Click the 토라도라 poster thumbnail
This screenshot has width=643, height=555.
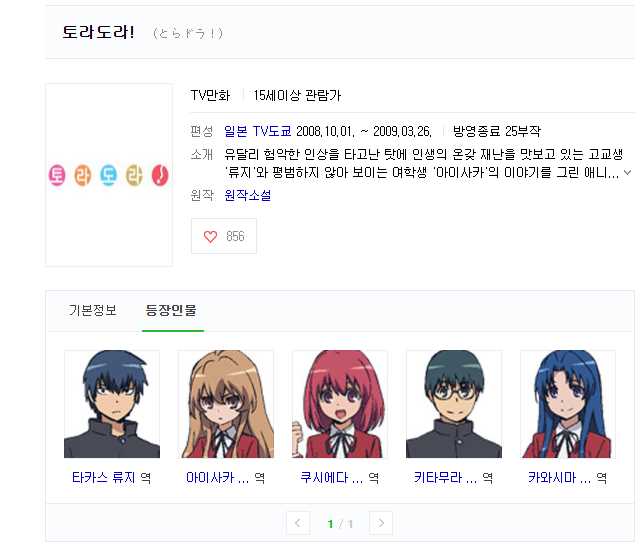(109, 175)
